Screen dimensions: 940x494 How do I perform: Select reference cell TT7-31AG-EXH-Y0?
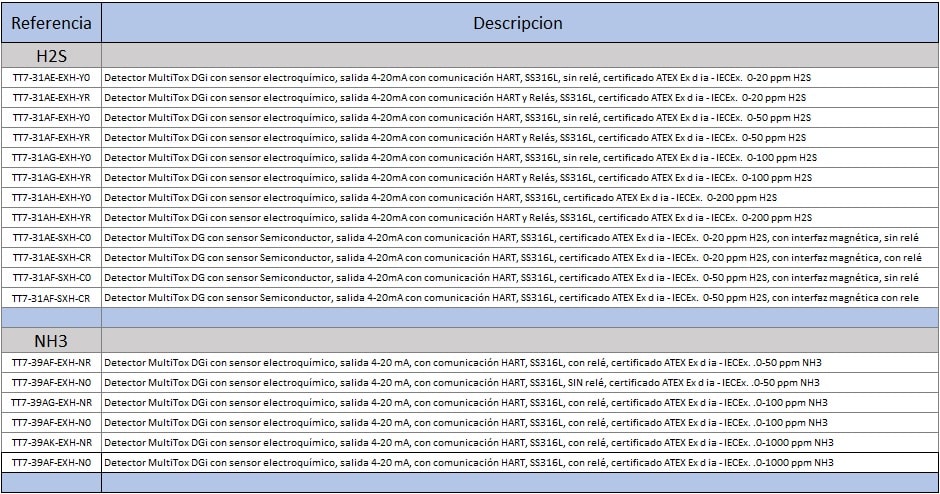pyautogui.click(x=51, y=157)
